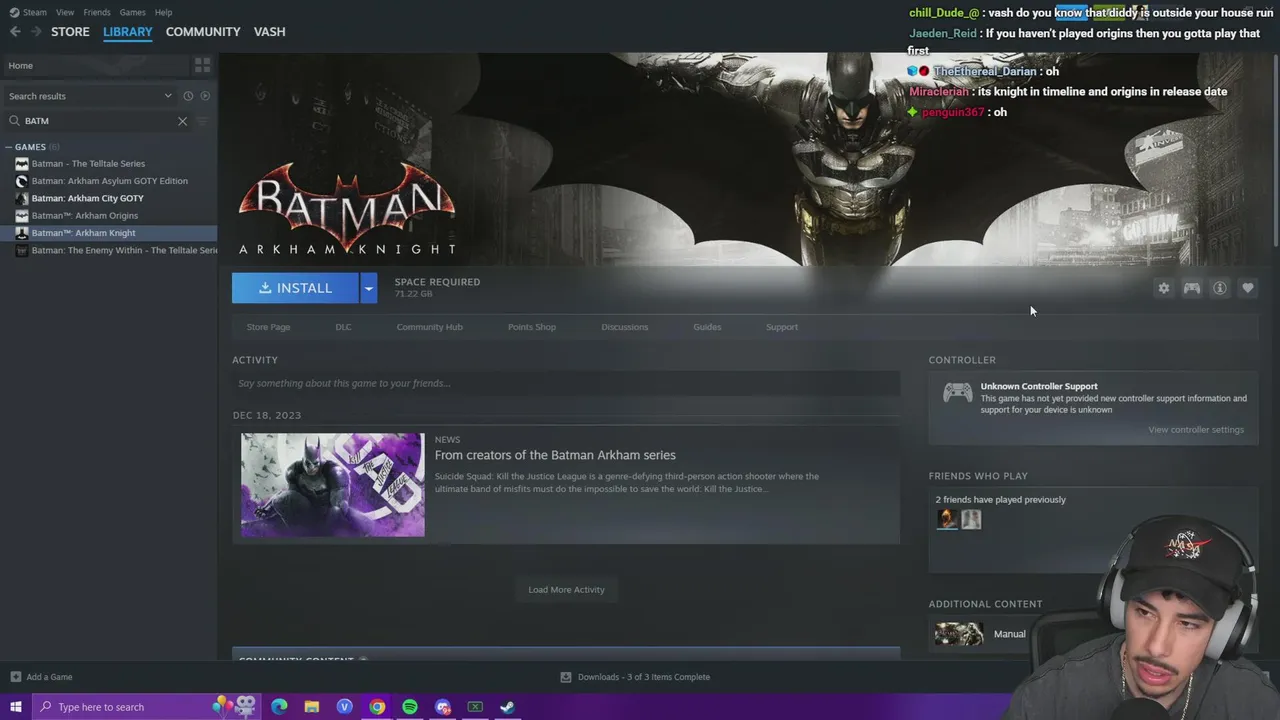Open the advanced filter options icon
1280x720 pixels.
pos(203,121)
